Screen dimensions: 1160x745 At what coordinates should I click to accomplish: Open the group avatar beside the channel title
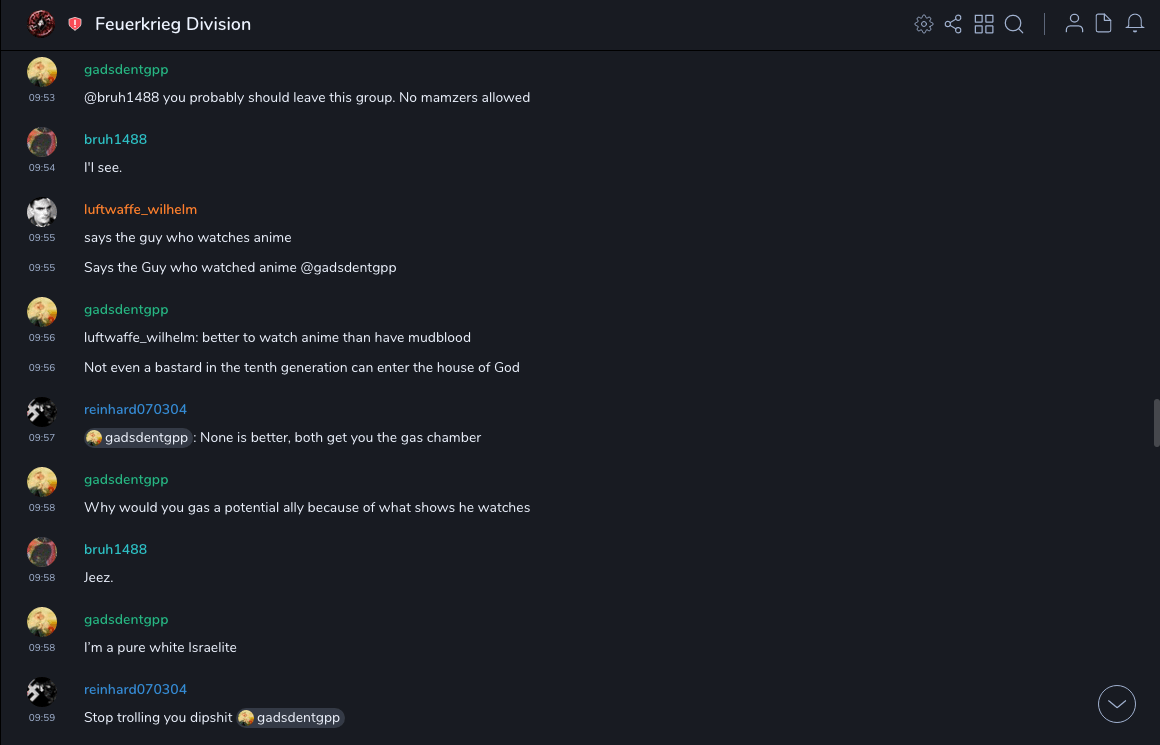coord(42,23)
